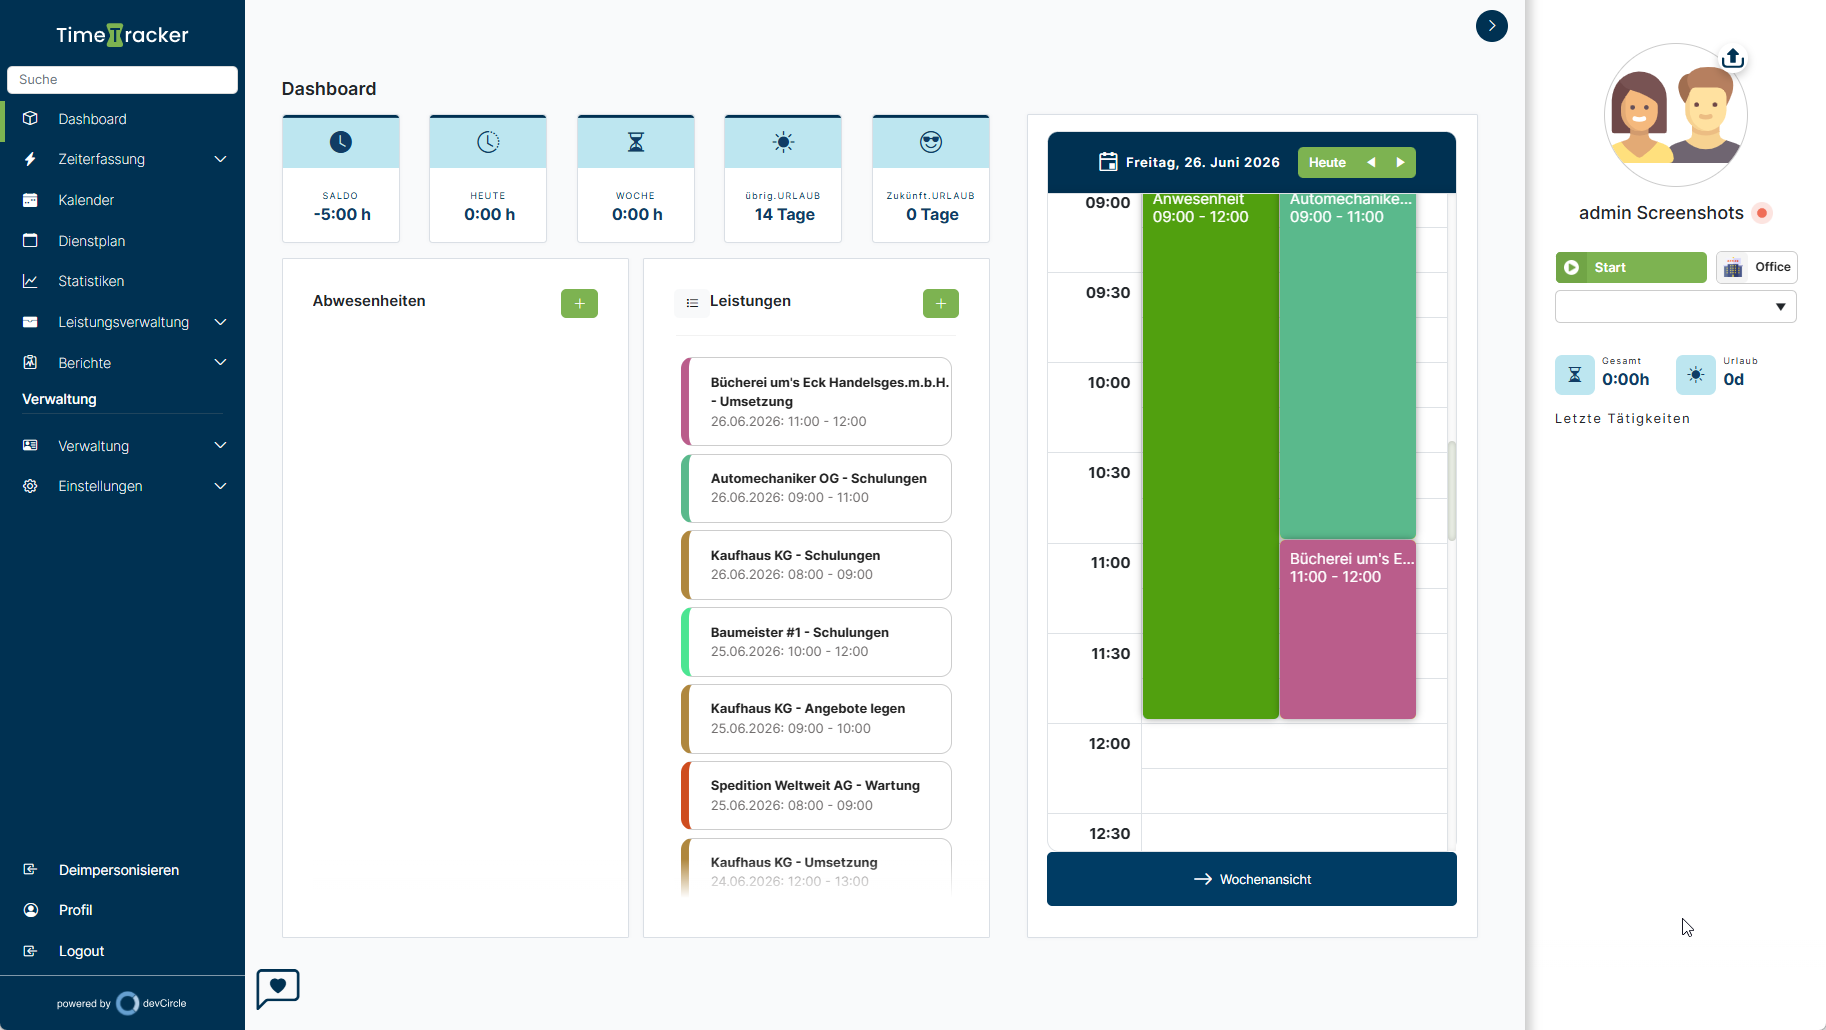1826x1030 pixels.
Task: Go to previous day in calendar
Action: tap(1371, 162)
